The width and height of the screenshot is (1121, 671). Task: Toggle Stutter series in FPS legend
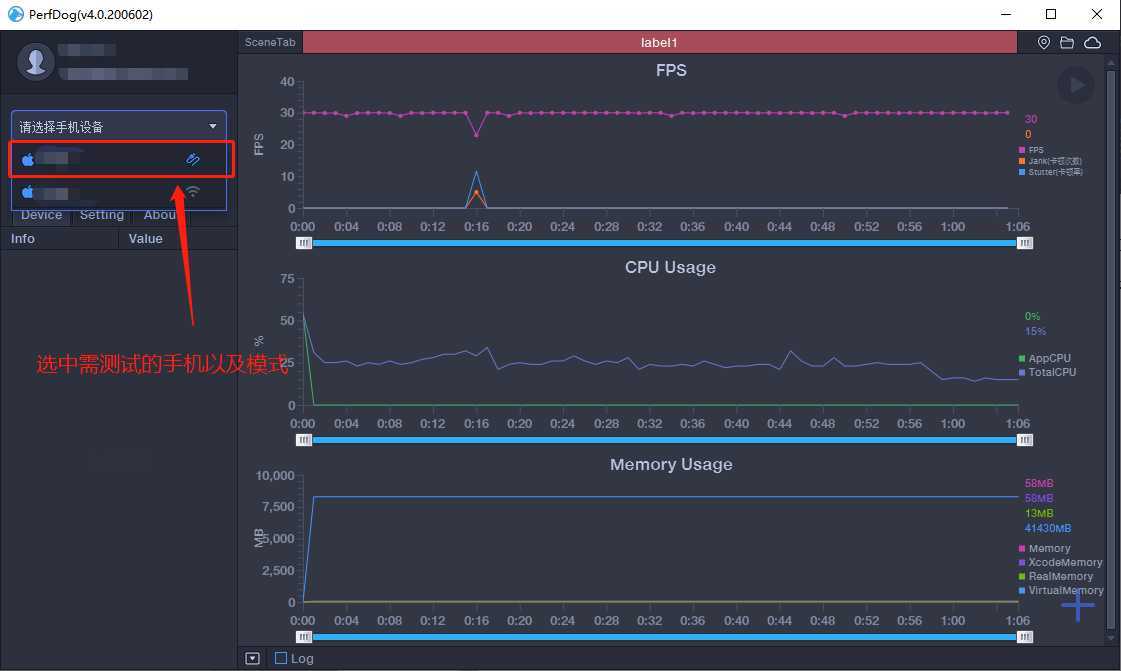1050,172
